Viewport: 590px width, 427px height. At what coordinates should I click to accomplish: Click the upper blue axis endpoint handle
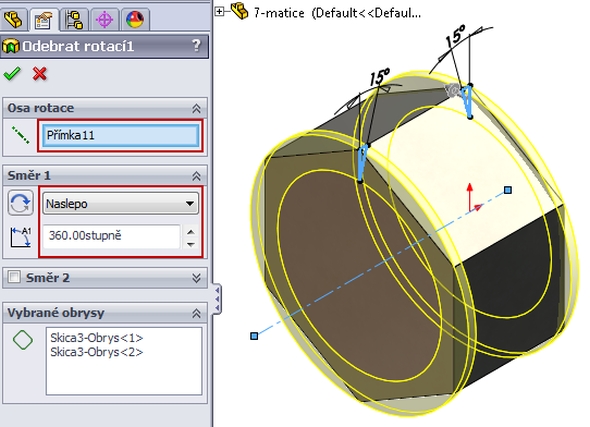coord(508,190)
